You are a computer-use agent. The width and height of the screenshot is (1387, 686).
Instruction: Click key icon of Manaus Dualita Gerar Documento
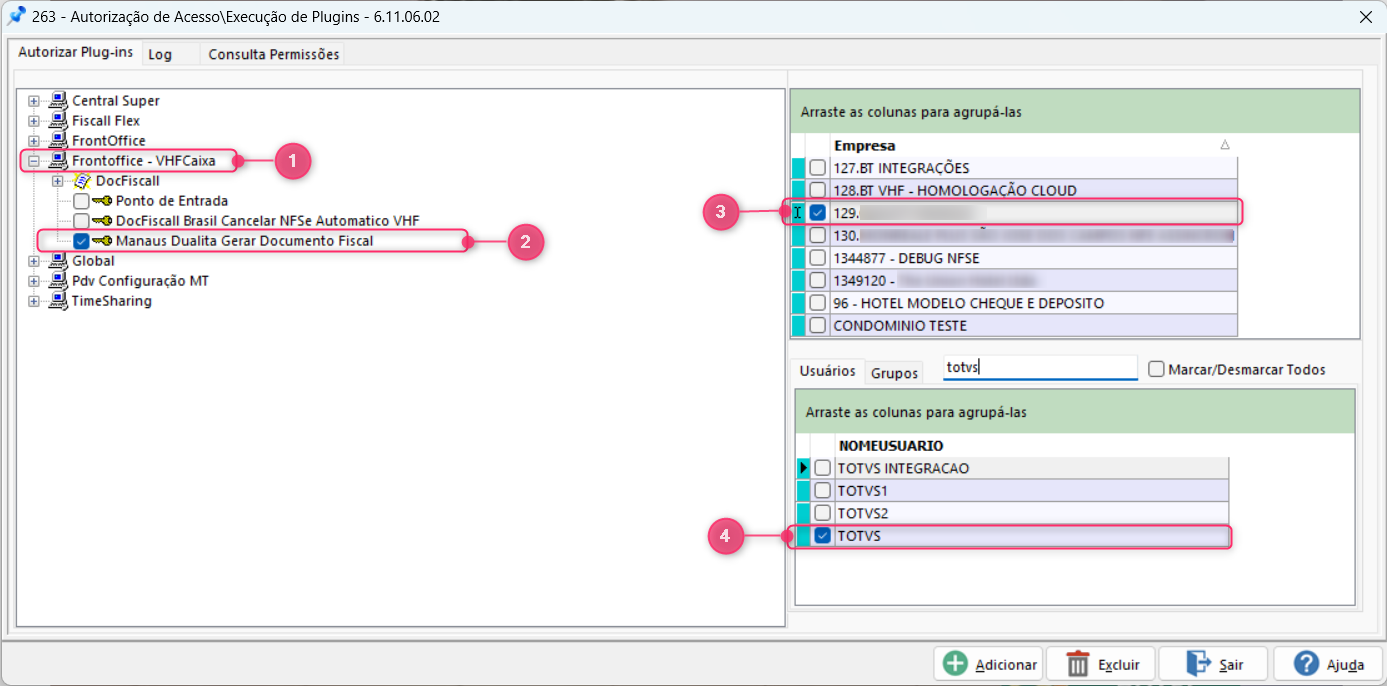pyautogui.click(x=102, y=241)
